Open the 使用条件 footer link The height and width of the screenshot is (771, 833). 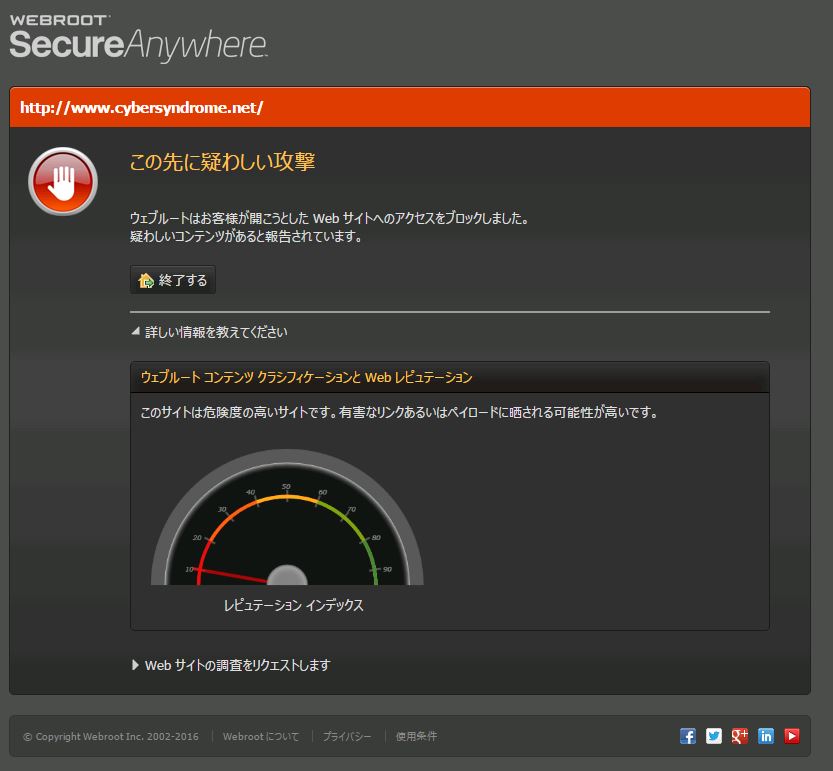[x=416, y=736]
